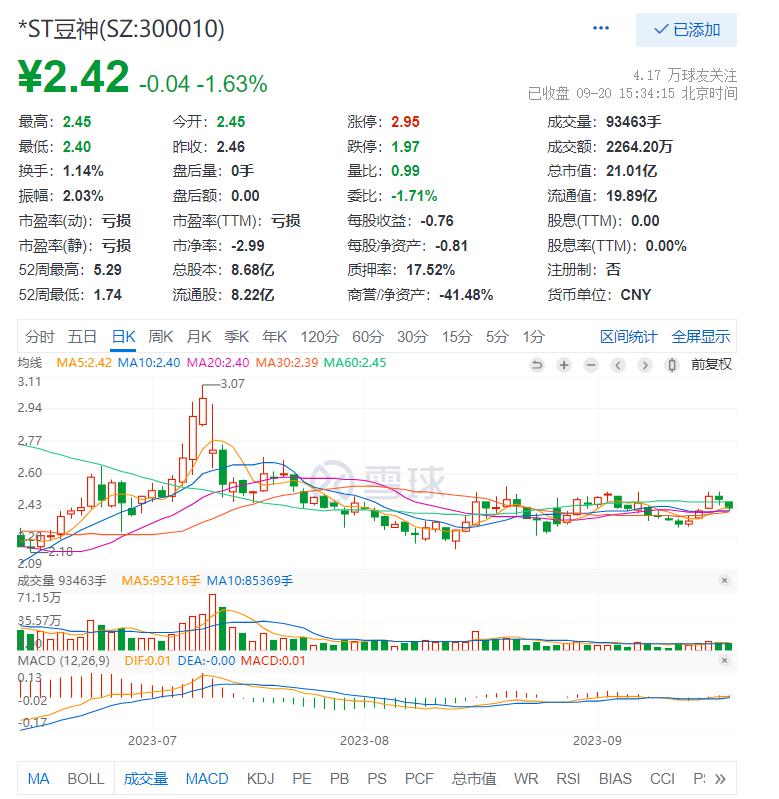Click the MA5:95216手 volume legend
The image size is (779, 799).
click(161, 581)
